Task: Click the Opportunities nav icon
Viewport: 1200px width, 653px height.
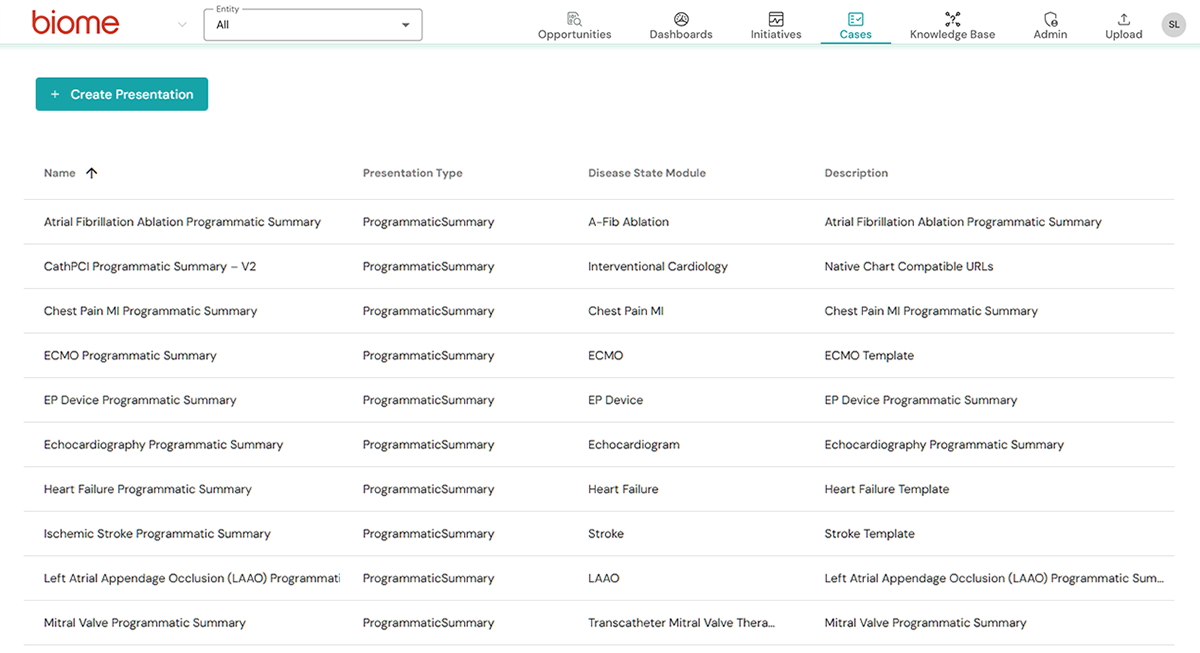Action: point(574,19)
